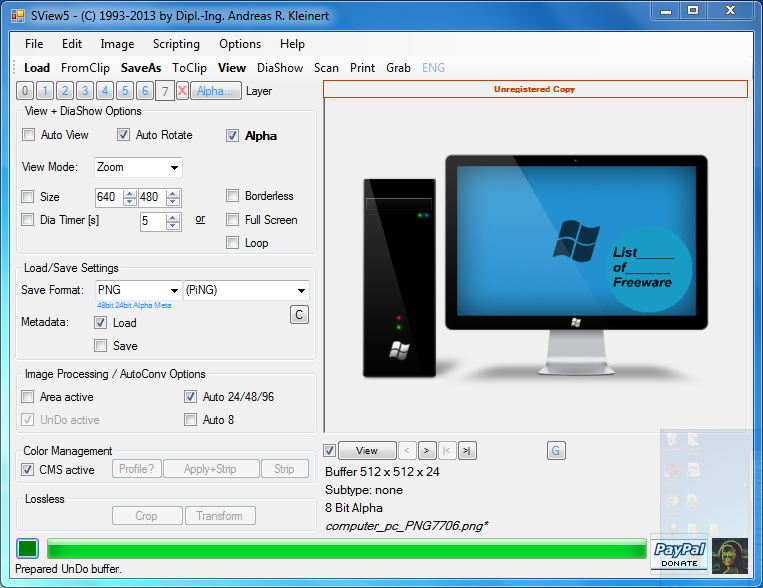The width and height of the screenshot is (763, 588).
Task: Select layer button 0
Action: click(x=25, y=91)
